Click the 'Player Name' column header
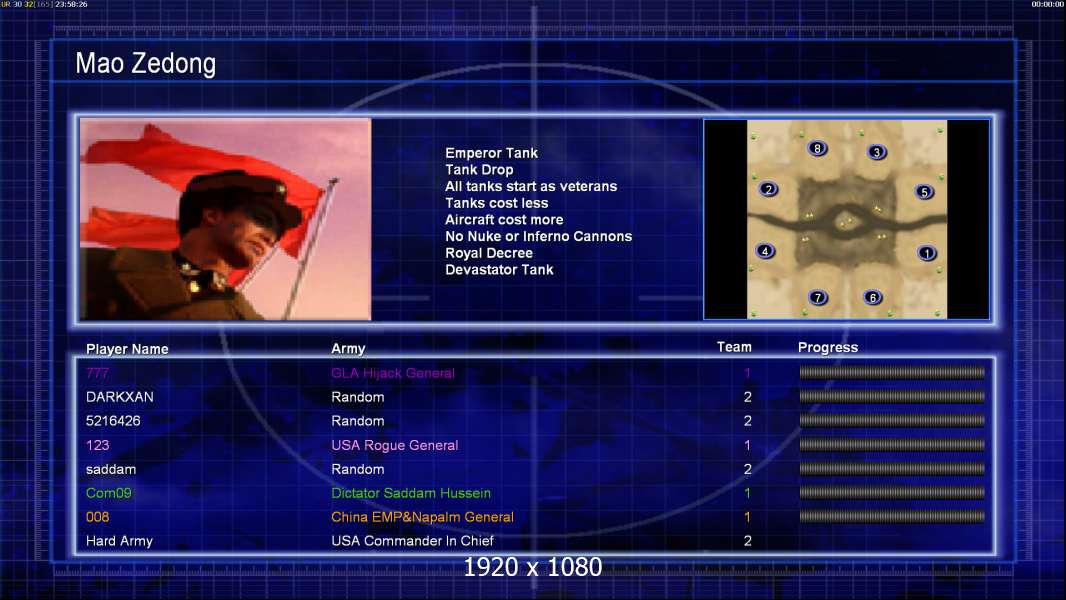 pyautogui.click(x=127, y=349)
